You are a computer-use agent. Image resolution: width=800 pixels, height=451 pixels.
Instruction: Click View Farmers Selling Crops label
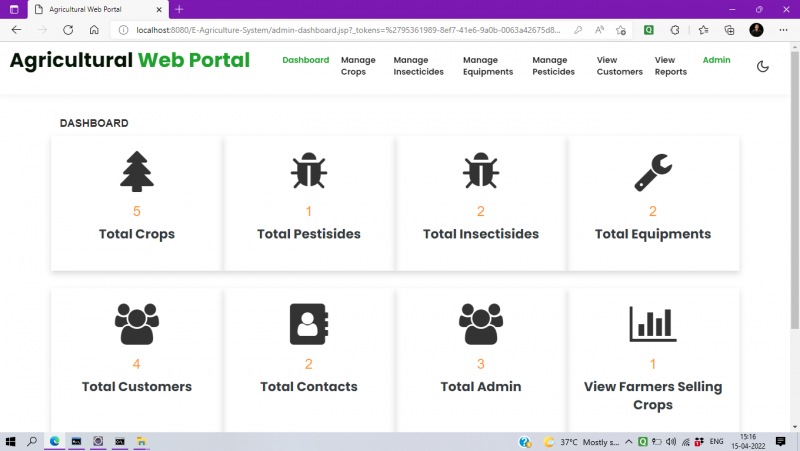653,395
